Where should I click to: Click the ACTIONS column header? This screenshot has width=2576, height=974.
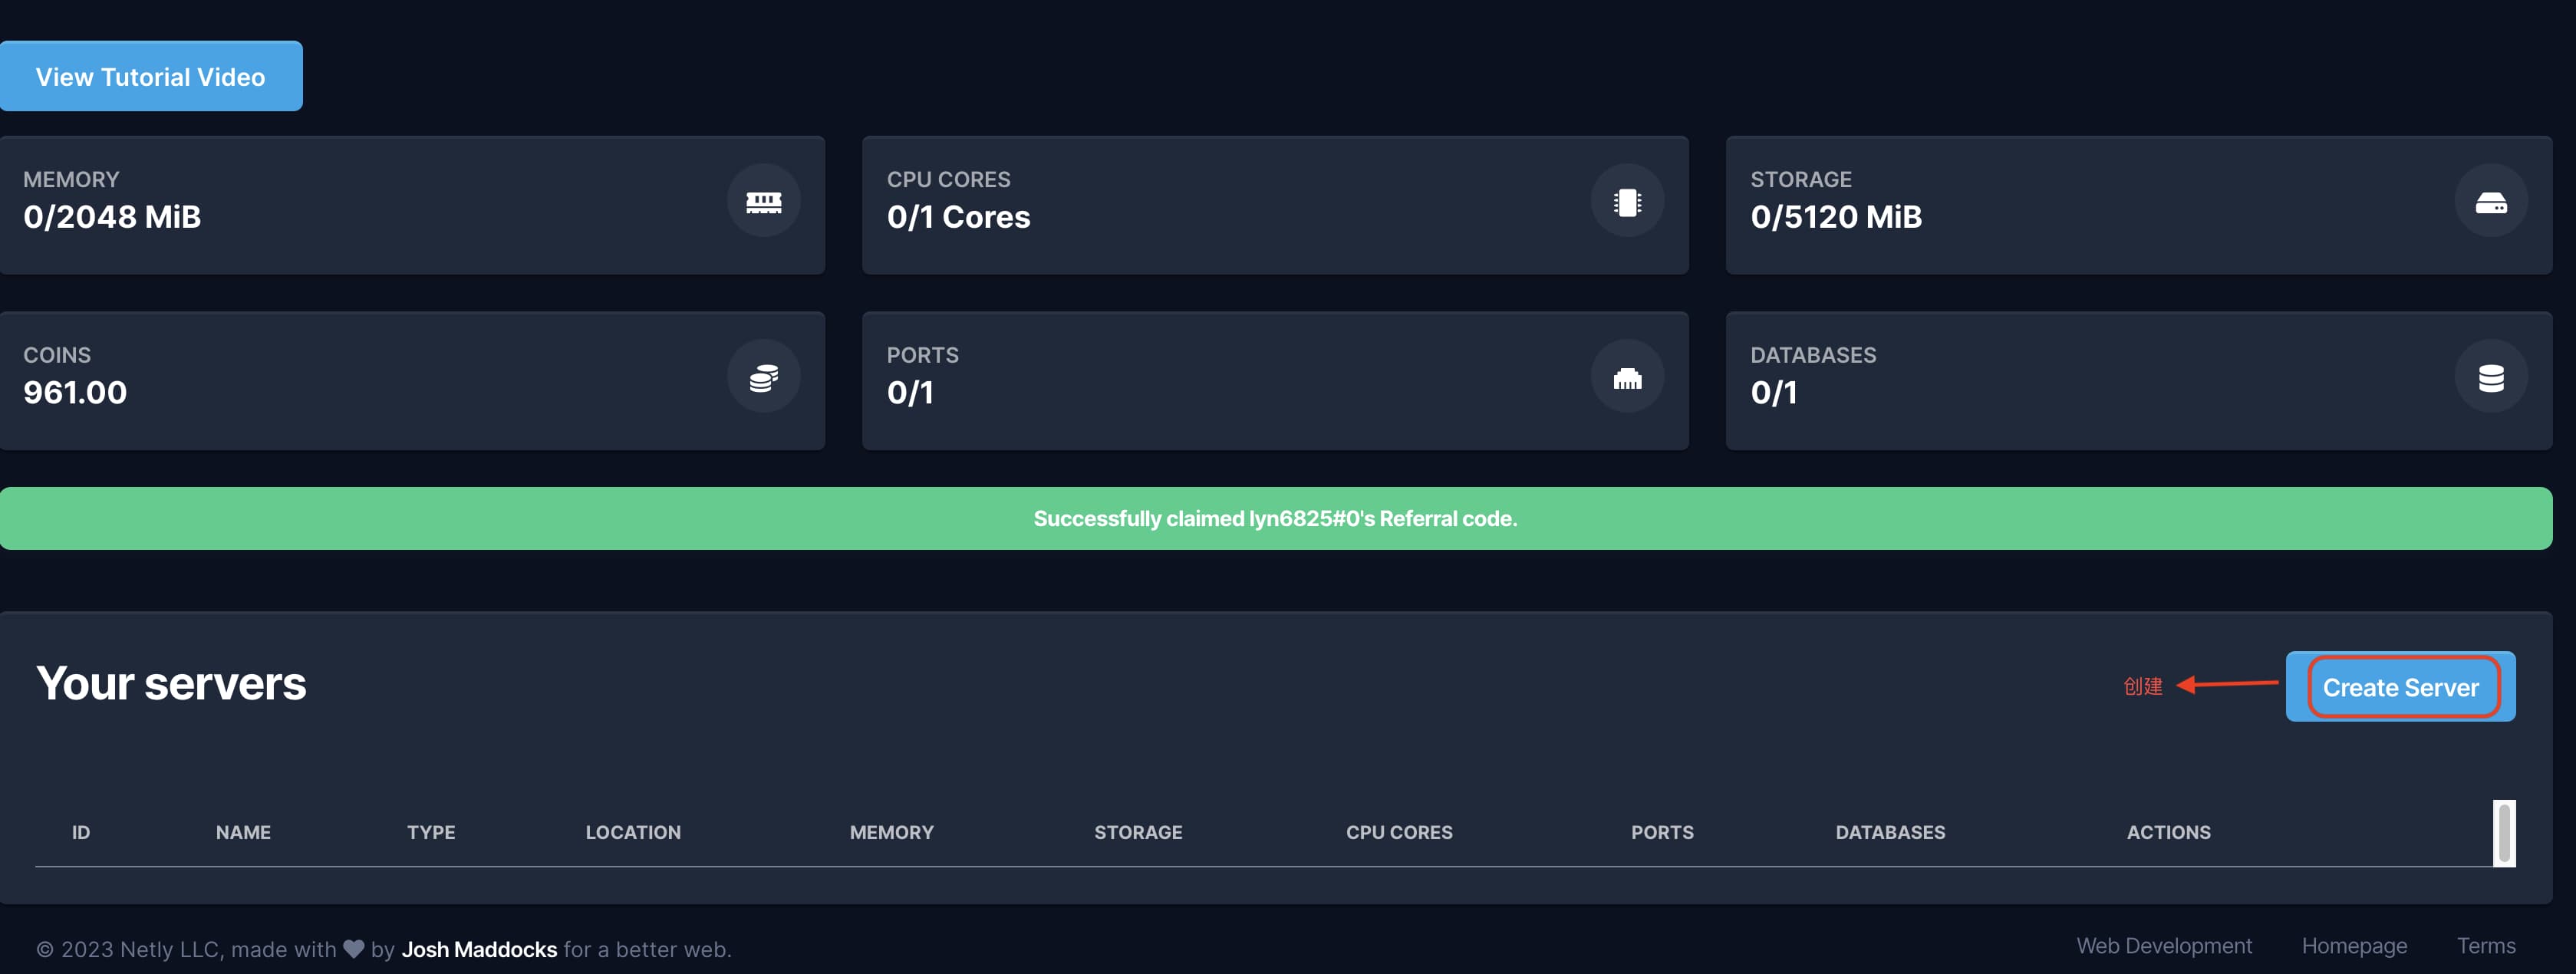2168,832
